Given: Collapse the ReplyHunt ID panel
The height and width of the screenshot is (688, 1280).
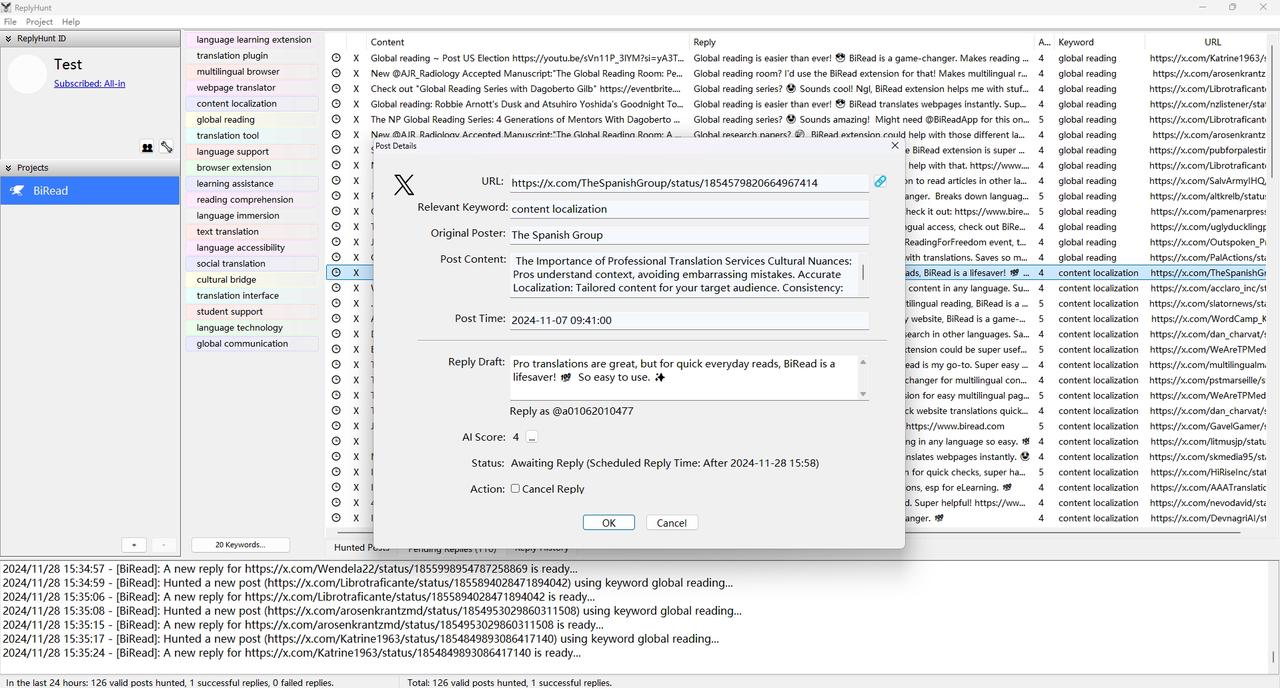Looking at the screenshot, I should [8, 39].
